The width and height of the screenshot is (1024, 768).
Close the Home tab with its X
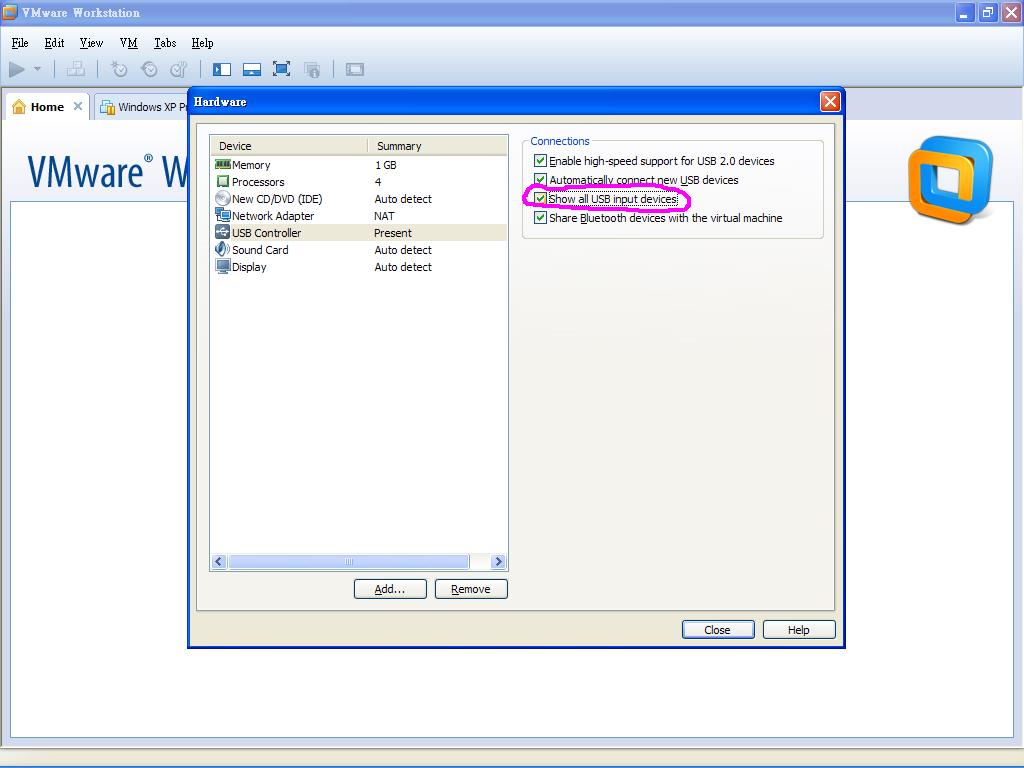pos(78,106)
